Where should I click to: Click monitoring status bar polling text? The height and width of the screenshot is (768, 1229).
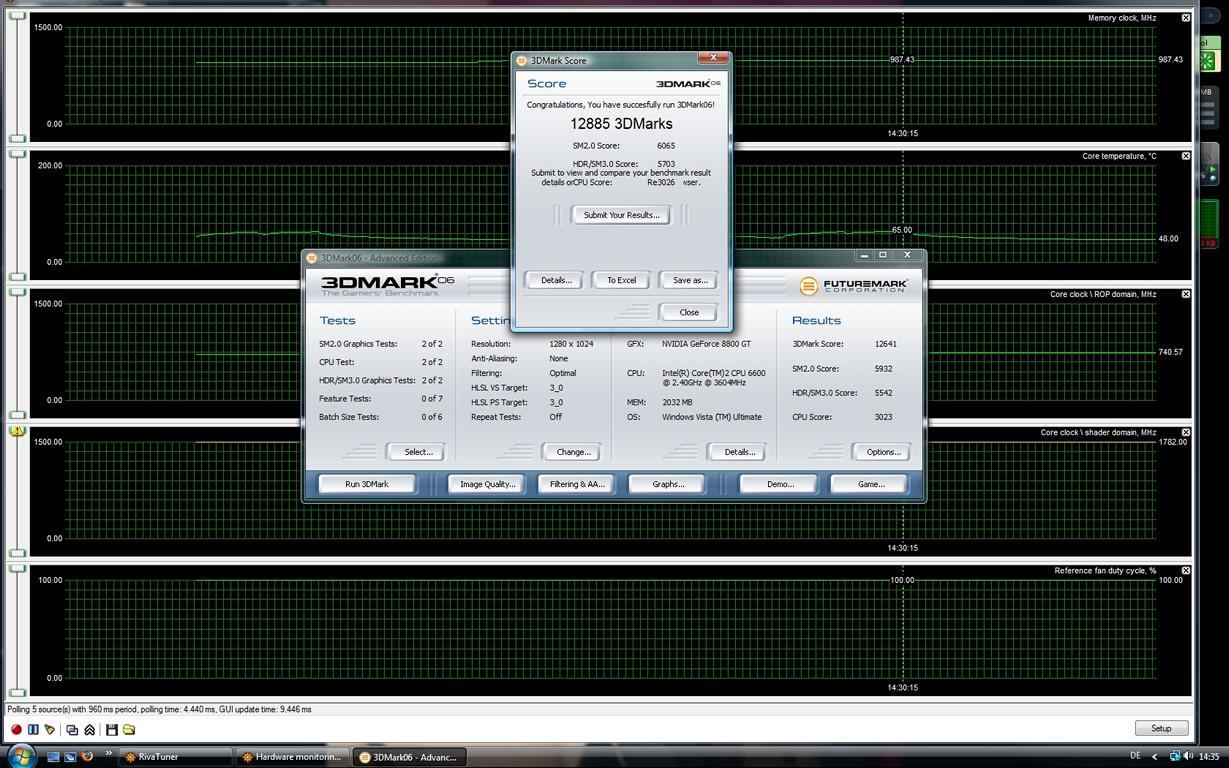click(160, 709)
